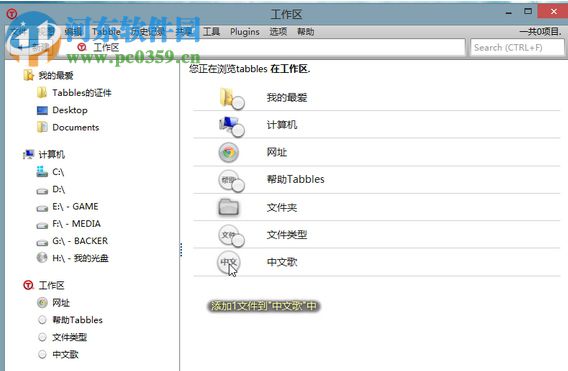This screenshot has height=371, width=568.
Task: Click the 您正在浏览tabbles 在工作区 heading text
Action: (250, 68)
